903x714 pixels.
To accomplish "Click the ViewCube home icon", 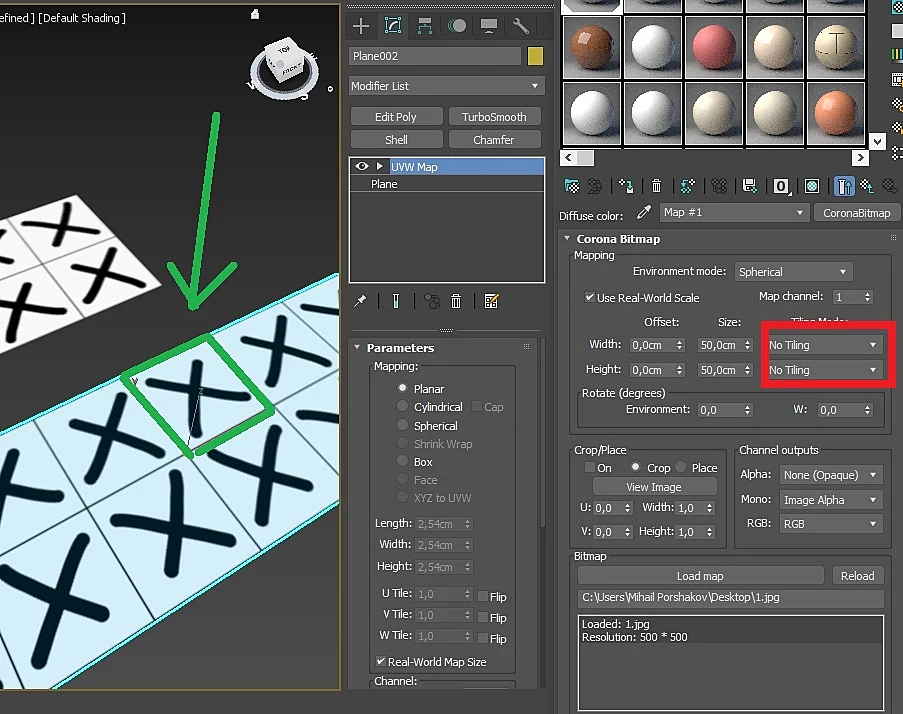I will [x=255, y=14].
